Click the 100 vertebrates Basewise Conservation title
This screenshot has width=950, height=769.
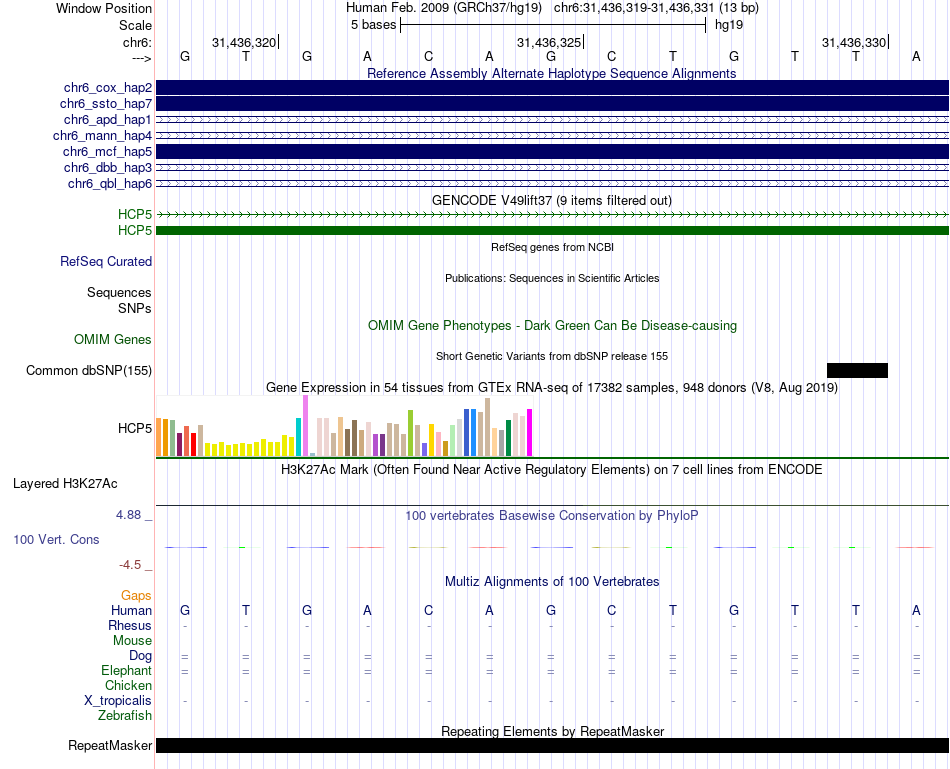[552, 516]
